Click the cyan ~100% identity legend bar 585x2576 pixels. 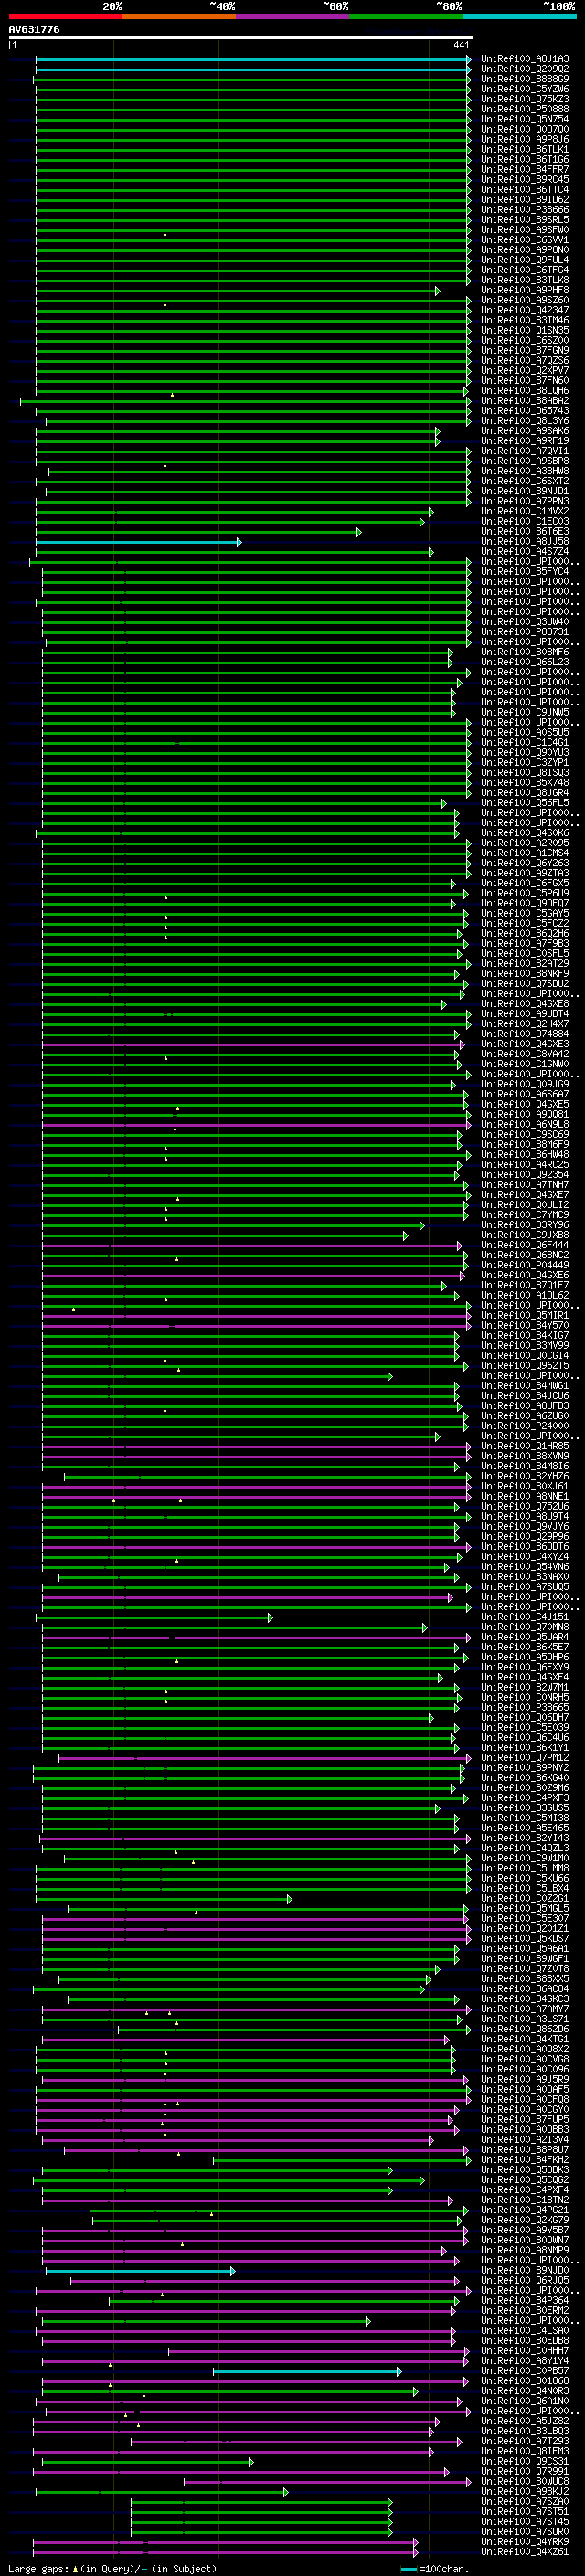point(519,16)
